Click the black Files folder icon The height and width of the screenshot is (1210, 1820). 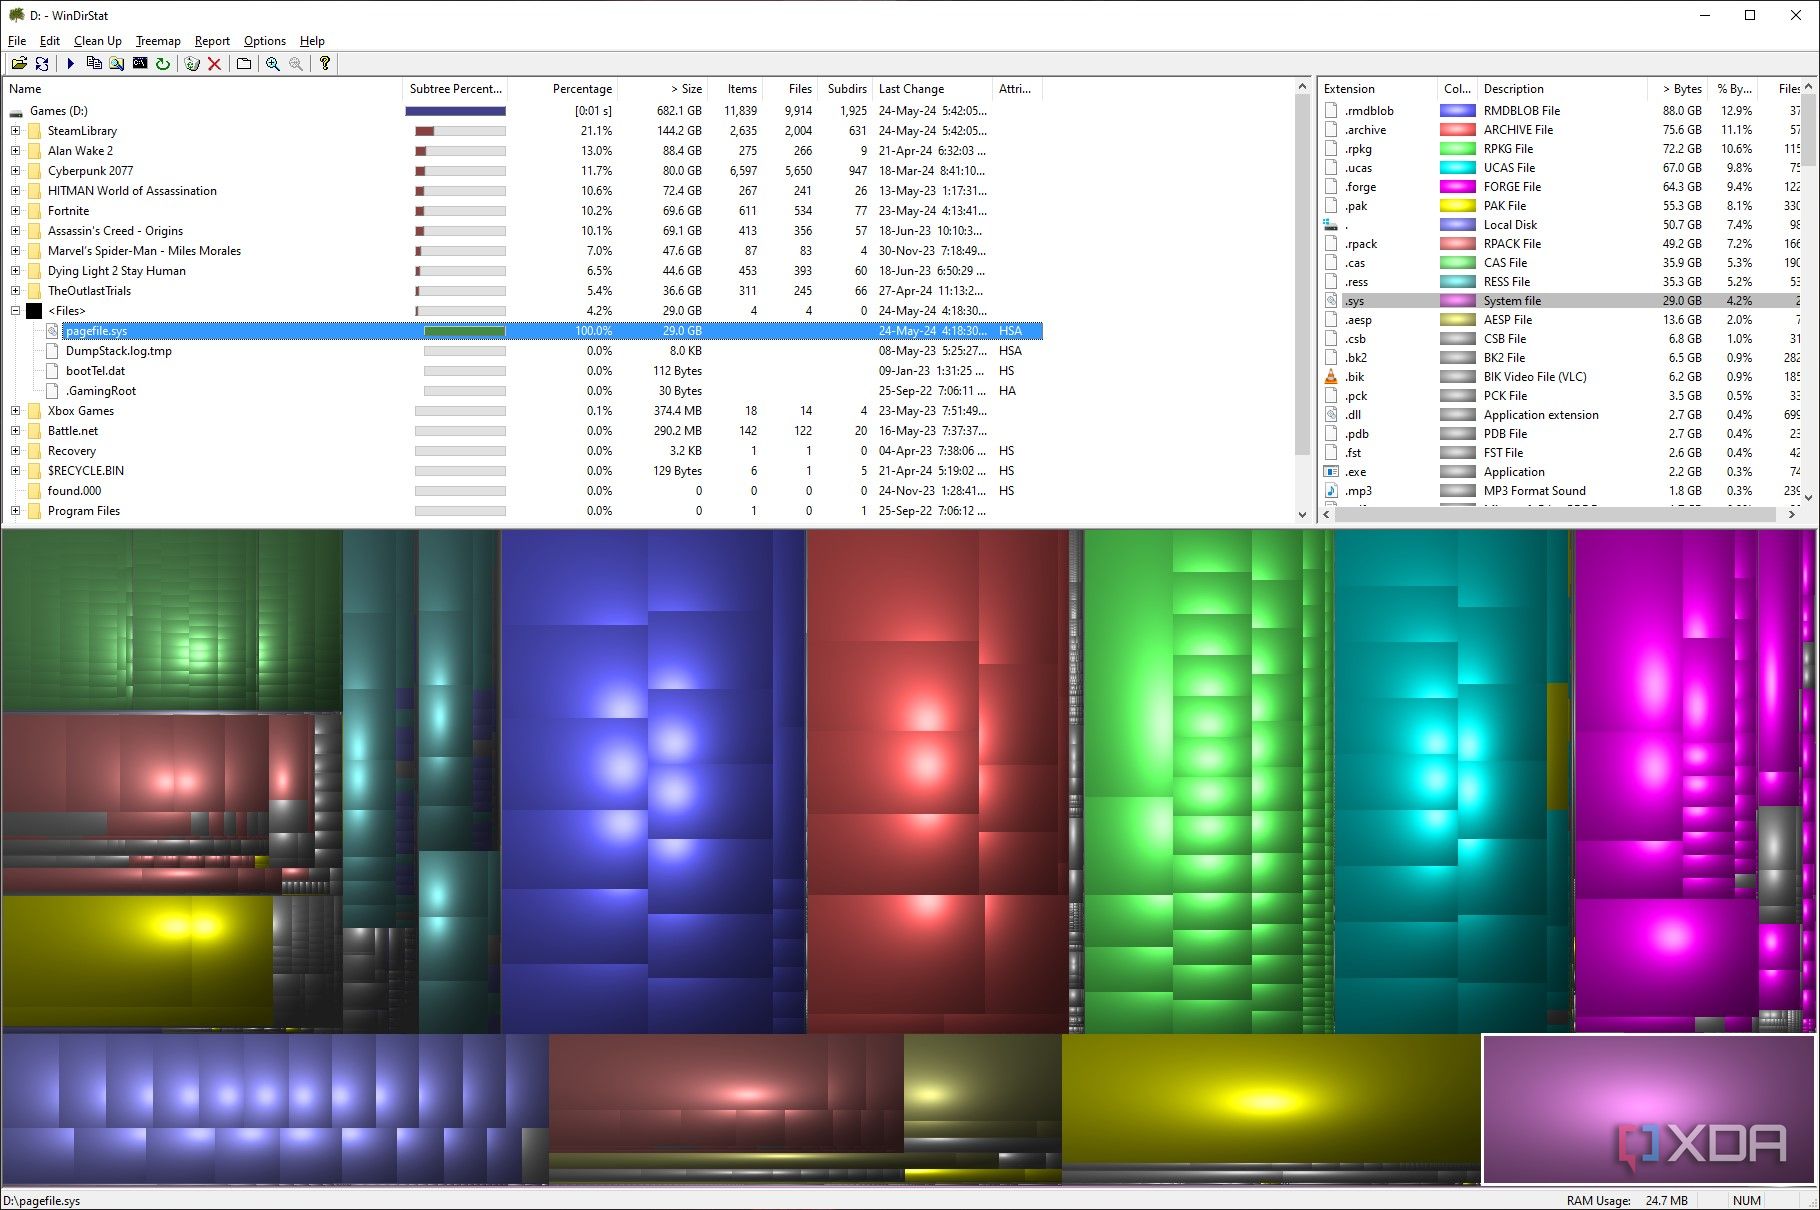(34, 311)
